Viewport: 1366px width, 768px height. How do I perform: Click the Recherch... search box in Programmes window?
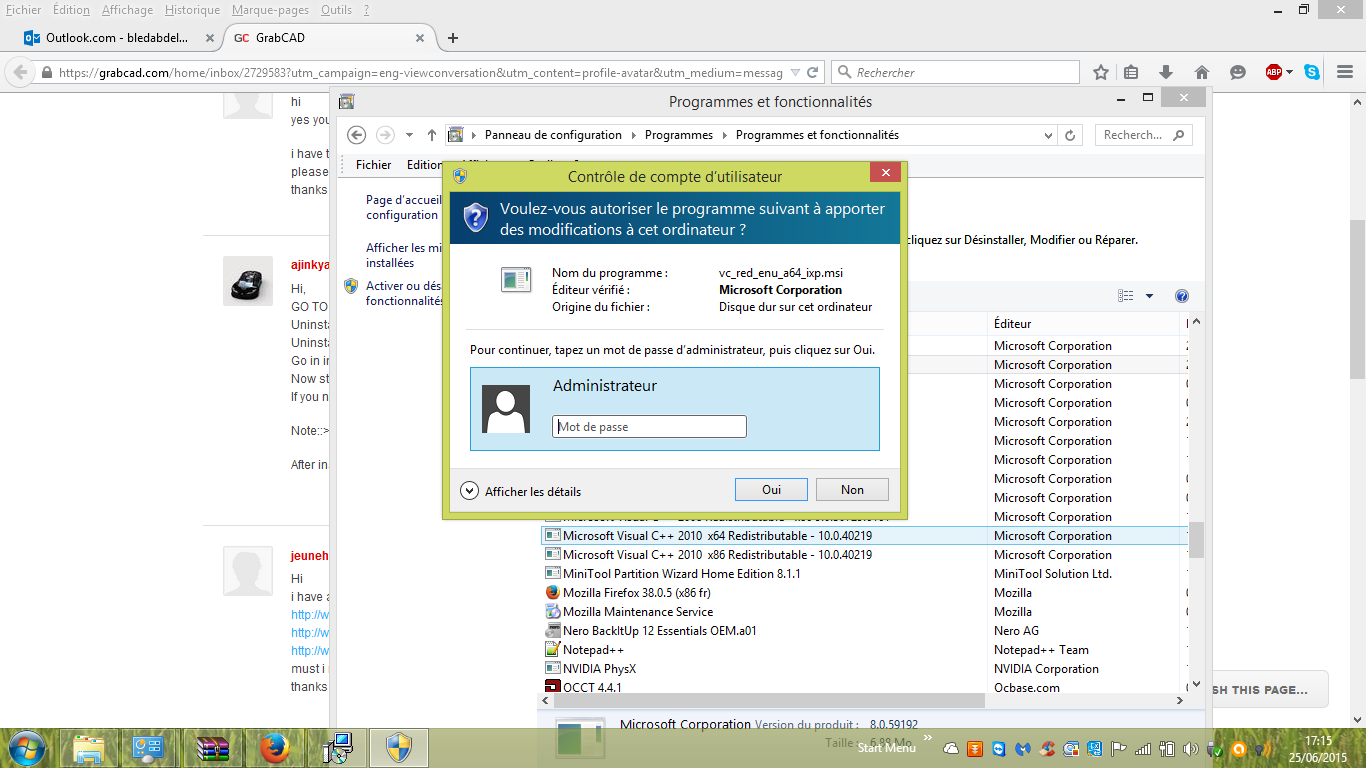[x=1143, y=135]
